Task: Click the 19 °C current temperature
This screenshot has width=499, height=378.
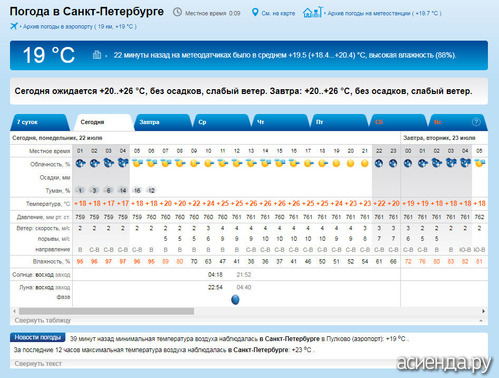Action: (49, 55)
